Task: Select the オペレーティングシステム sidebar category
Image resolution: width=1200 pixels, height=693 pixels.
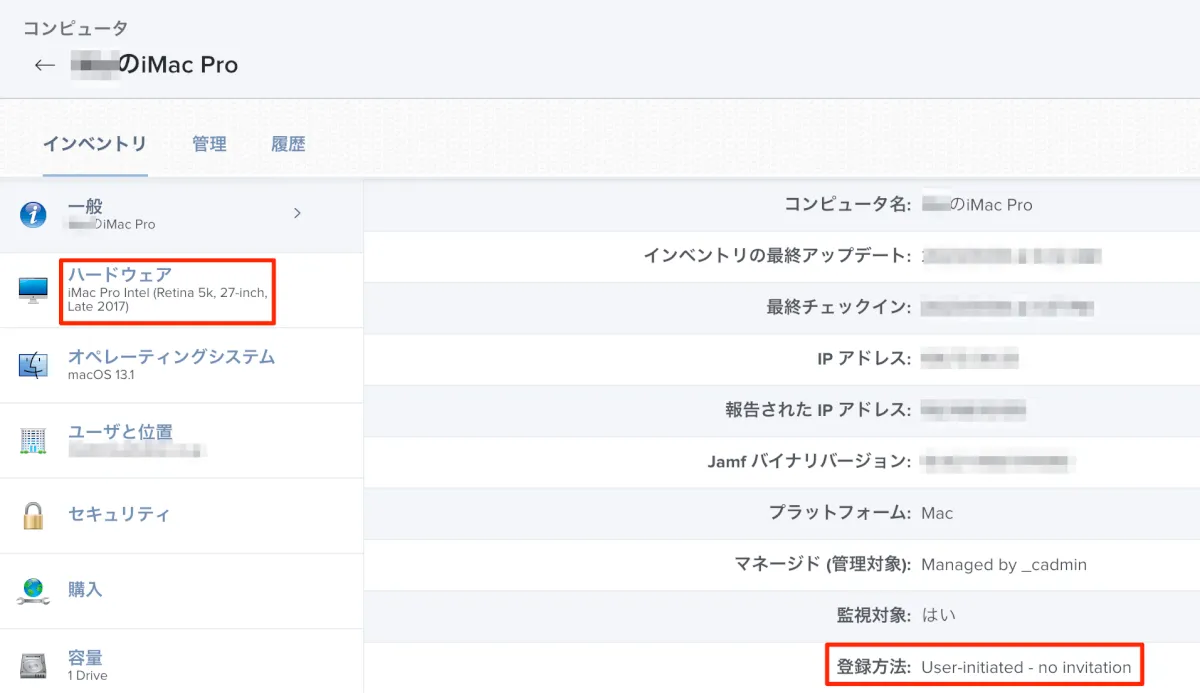Action: point(171,357)
